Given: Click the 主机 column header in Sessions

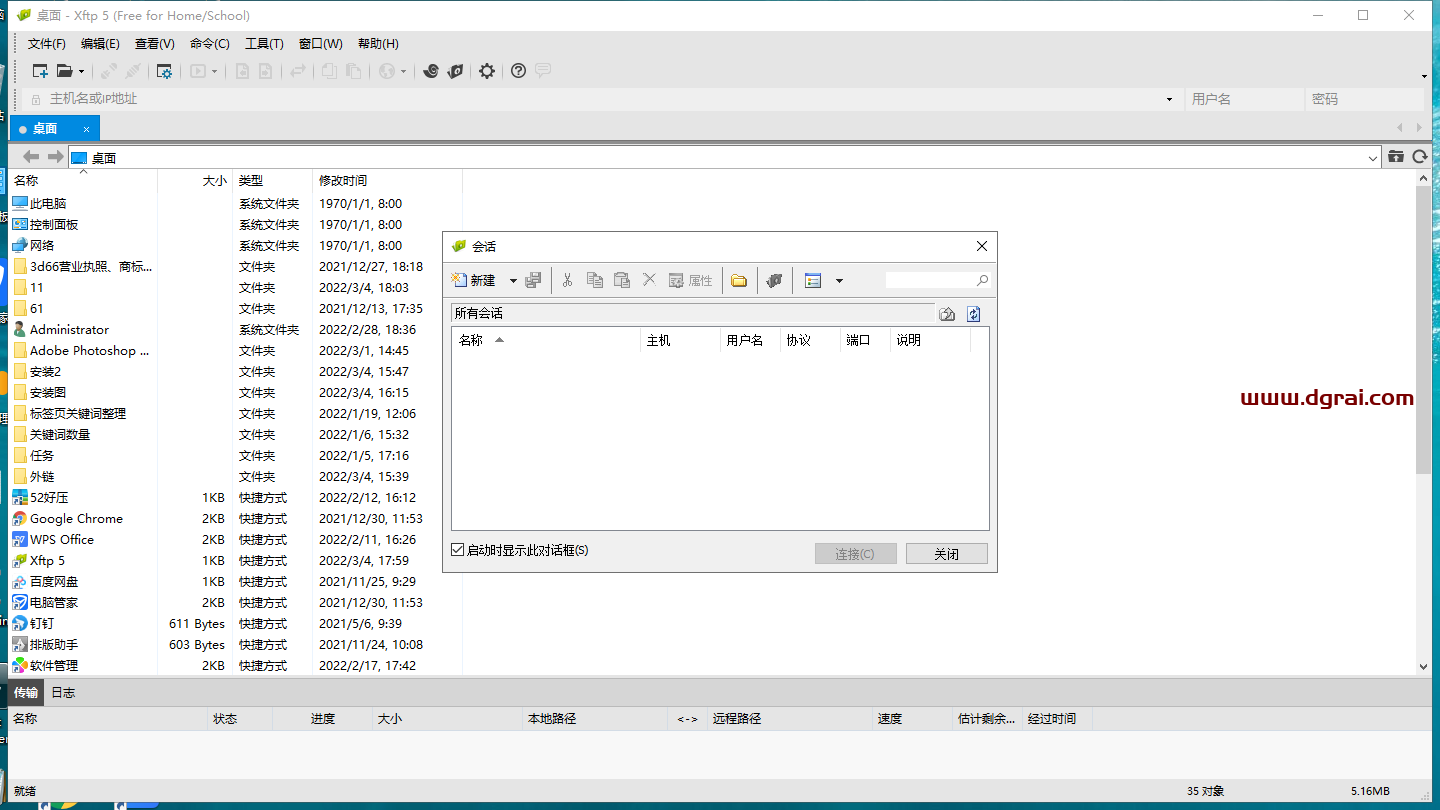Looking at the screenshot, I should click(x=680, y=341).
